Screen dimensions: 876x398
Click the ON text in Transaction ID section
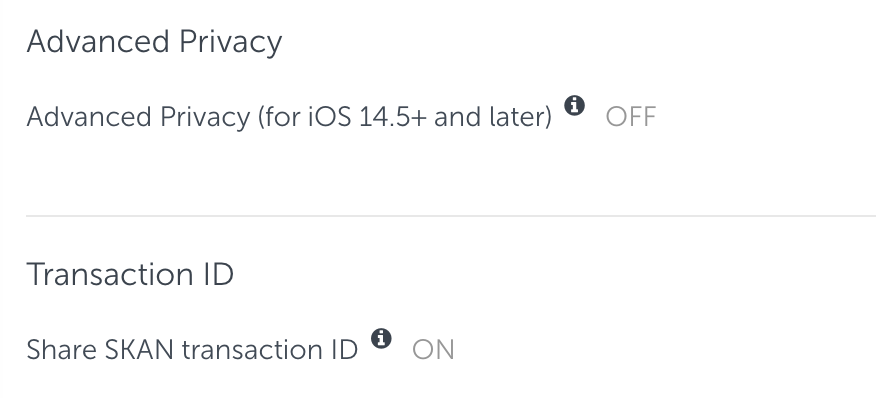click(433, 350)
